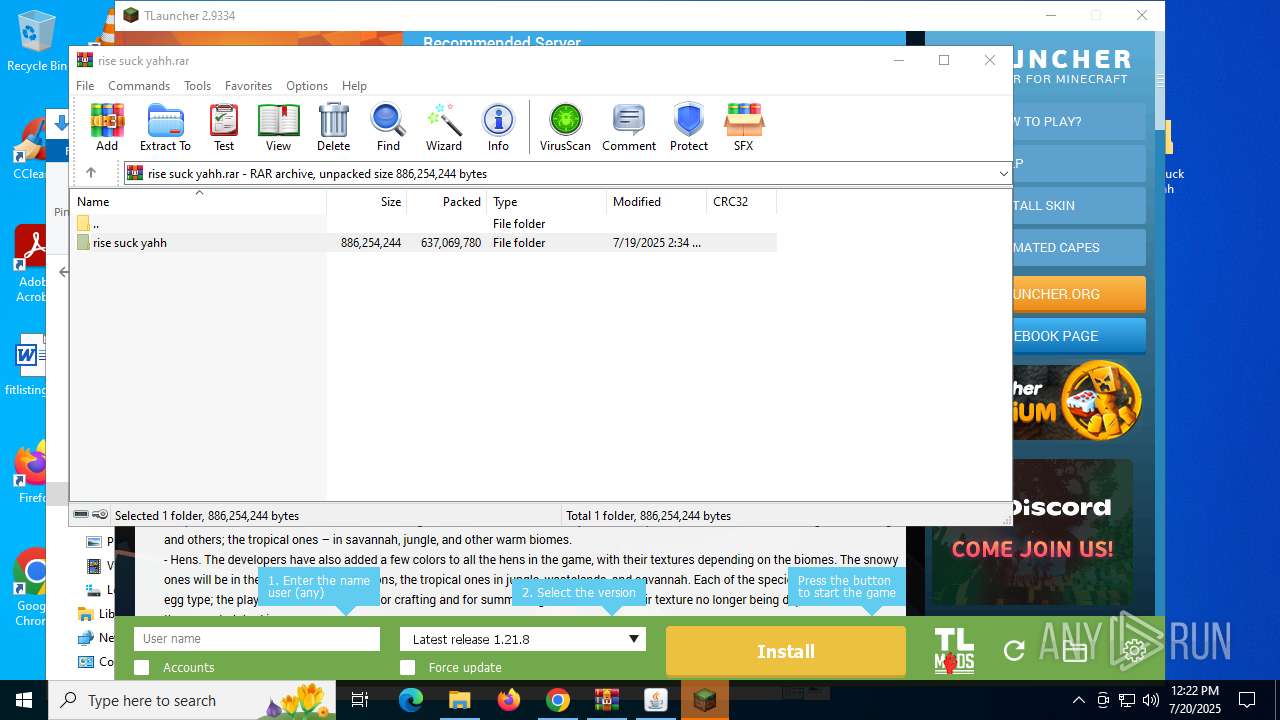The image size is (1280, 720).
Task: Switch to TLauncher Minecraft block taskbar icon
Action: (x=705, y=700)
